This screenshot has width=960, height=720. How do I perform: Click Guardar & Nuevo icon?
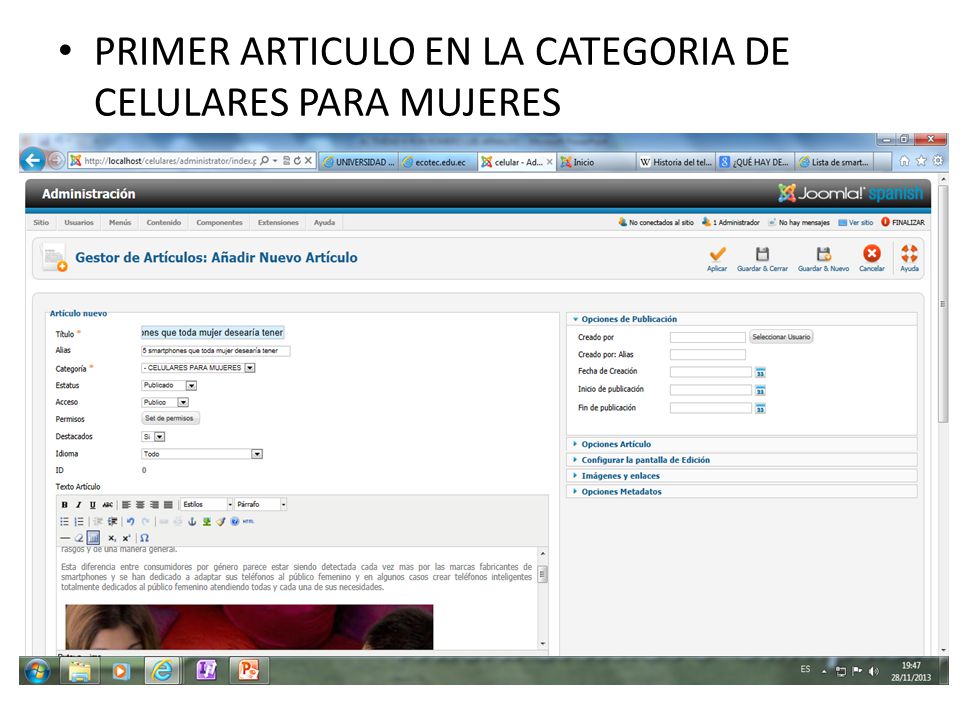(823, 258)
